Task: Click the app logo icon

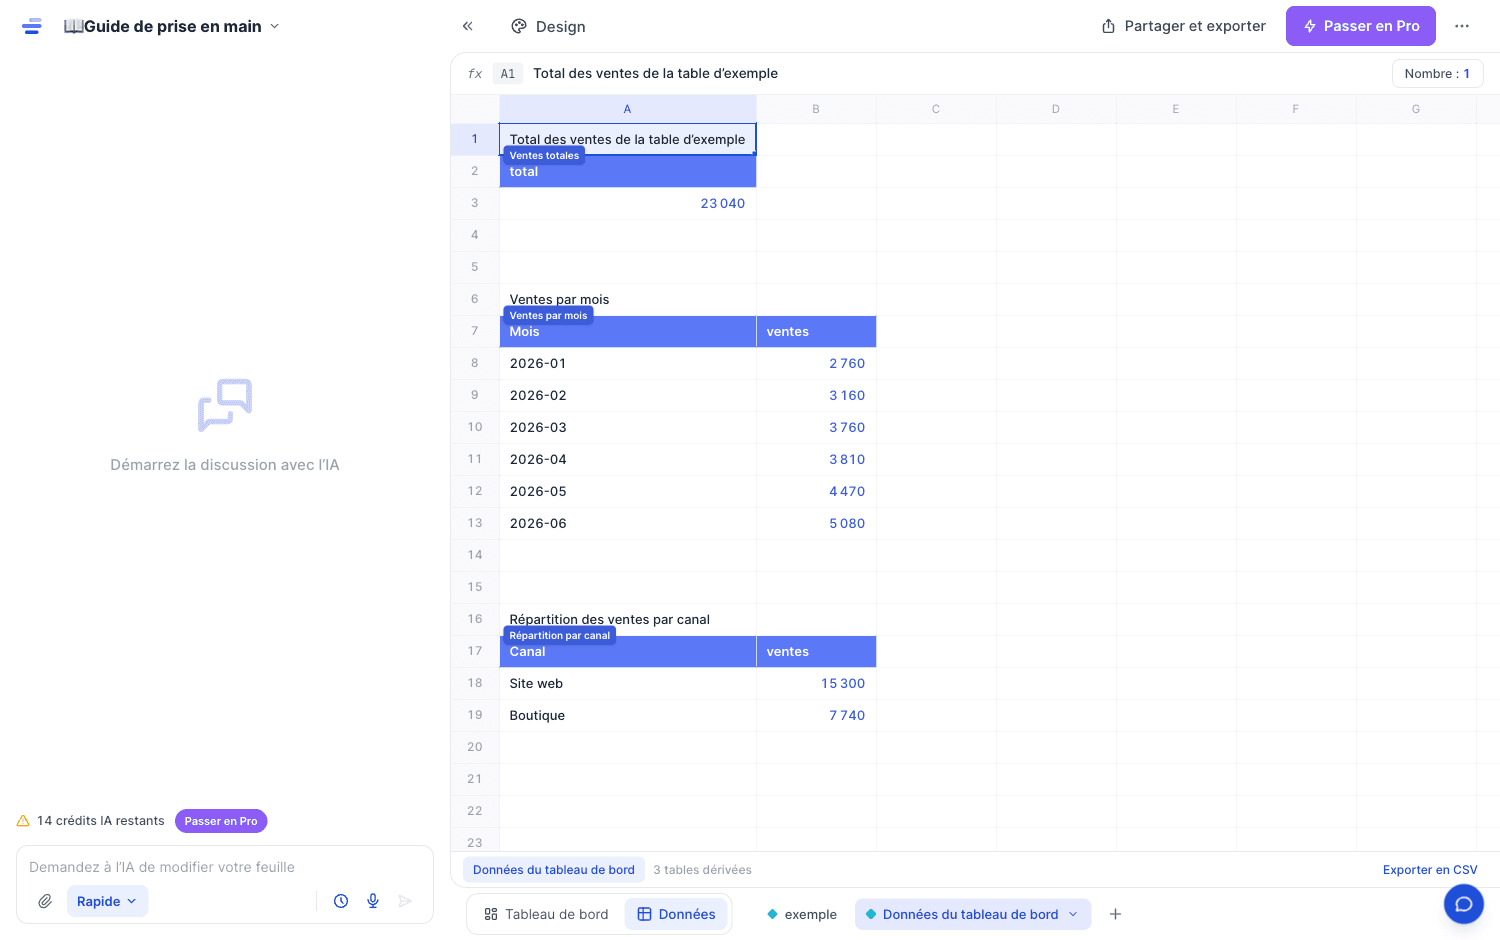Action: (32, 26)
